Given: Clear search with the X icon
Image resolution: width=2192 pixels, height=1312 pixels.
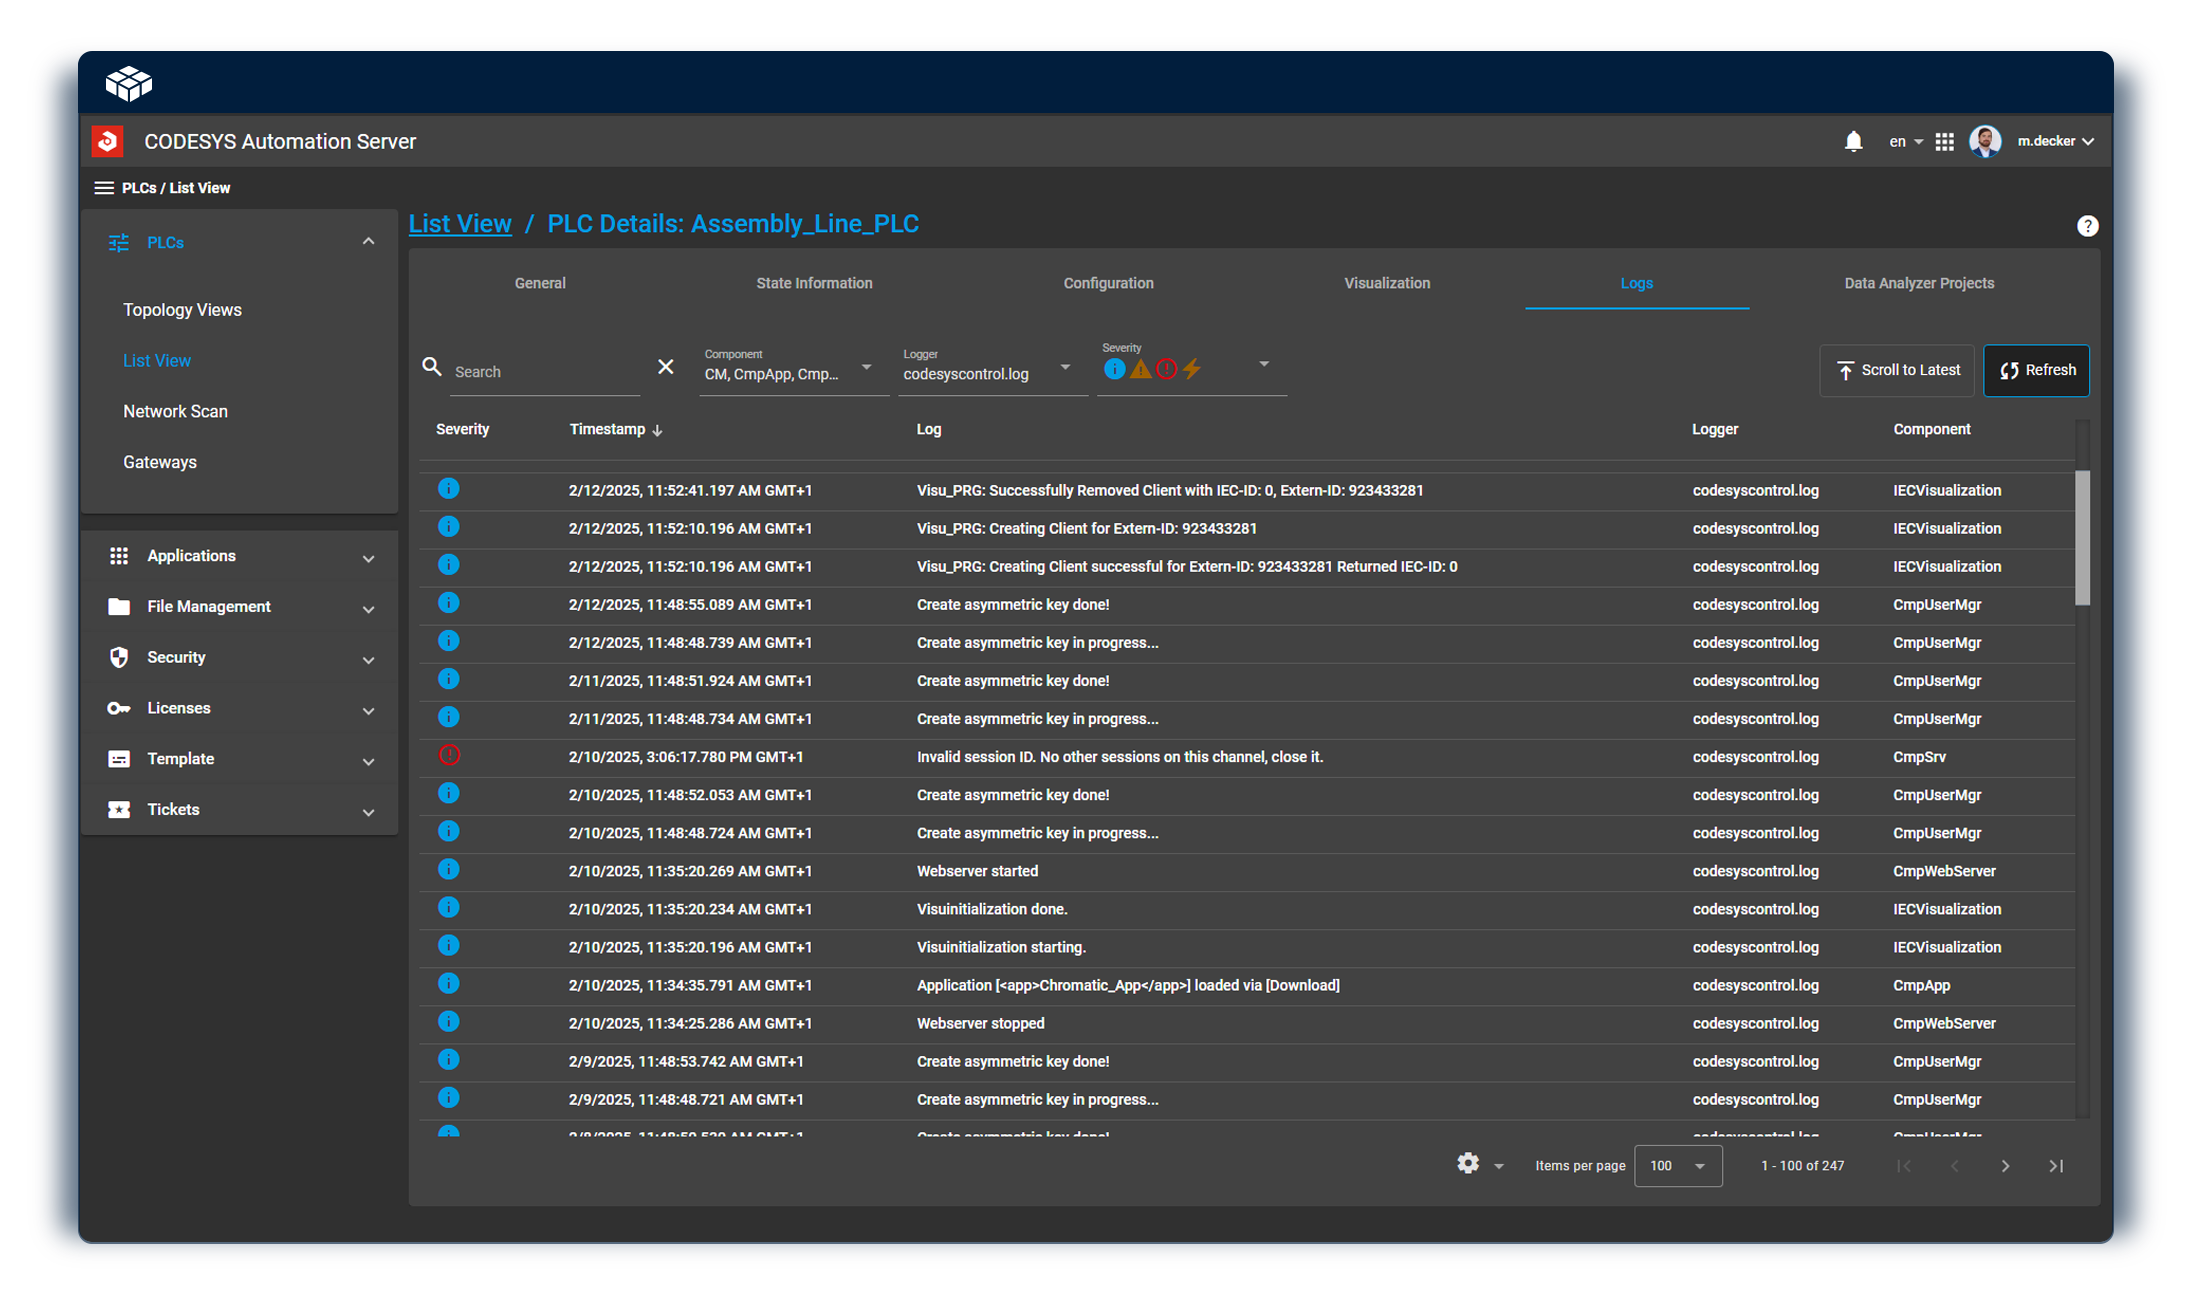Looking at the screenshot, I should click(665, 367).
